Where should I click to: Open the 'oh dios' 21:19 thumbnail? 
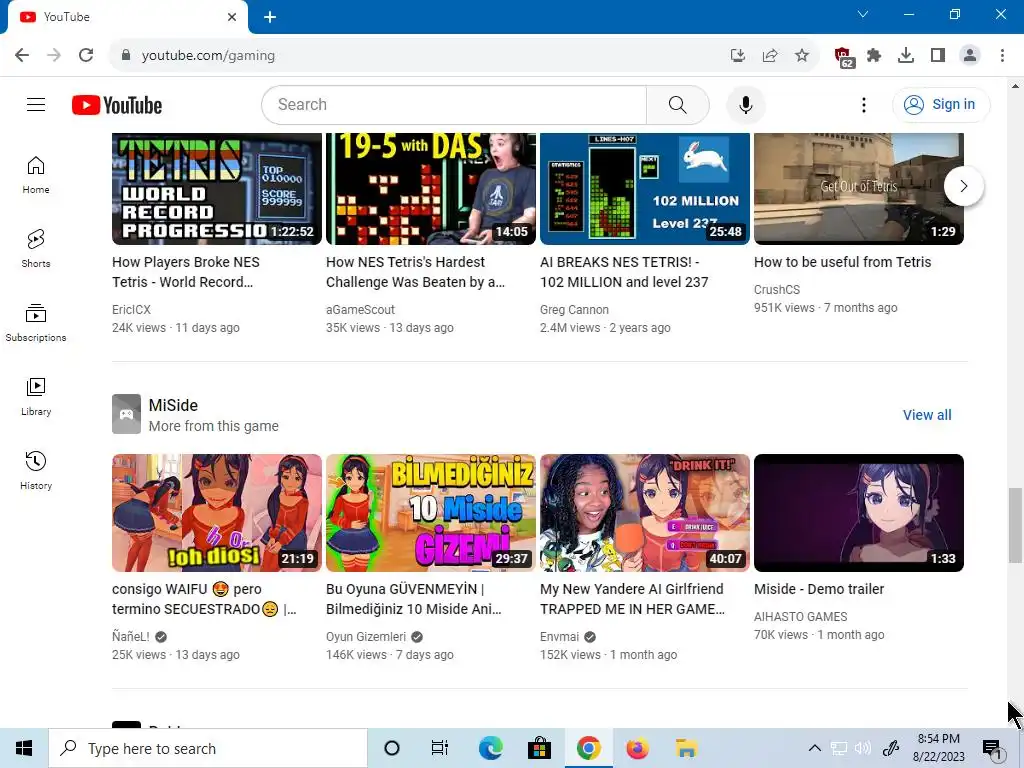(x=217, y=513)
